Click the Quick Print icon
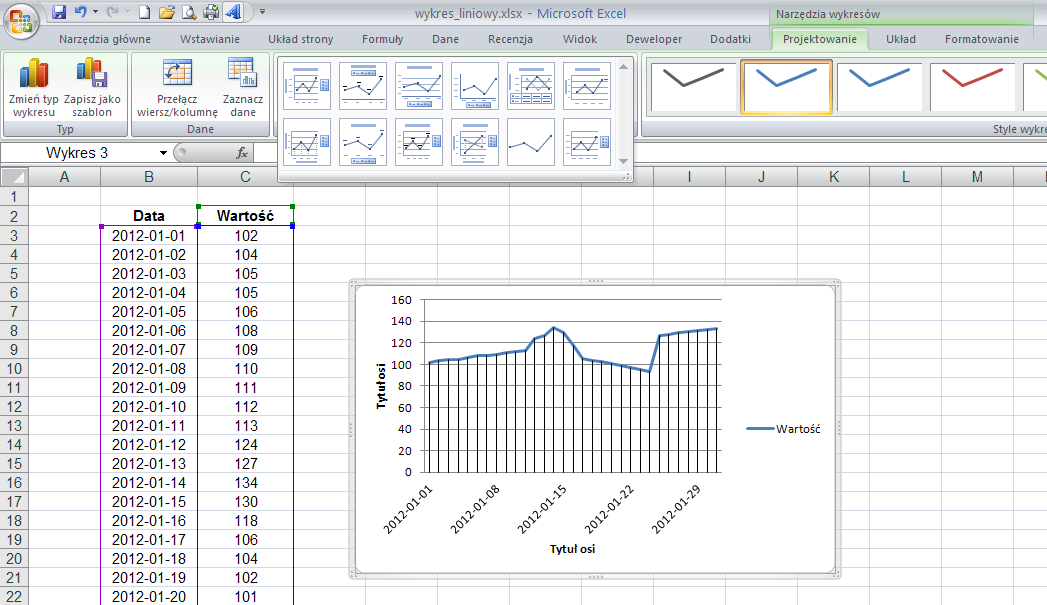 point(211,12)
